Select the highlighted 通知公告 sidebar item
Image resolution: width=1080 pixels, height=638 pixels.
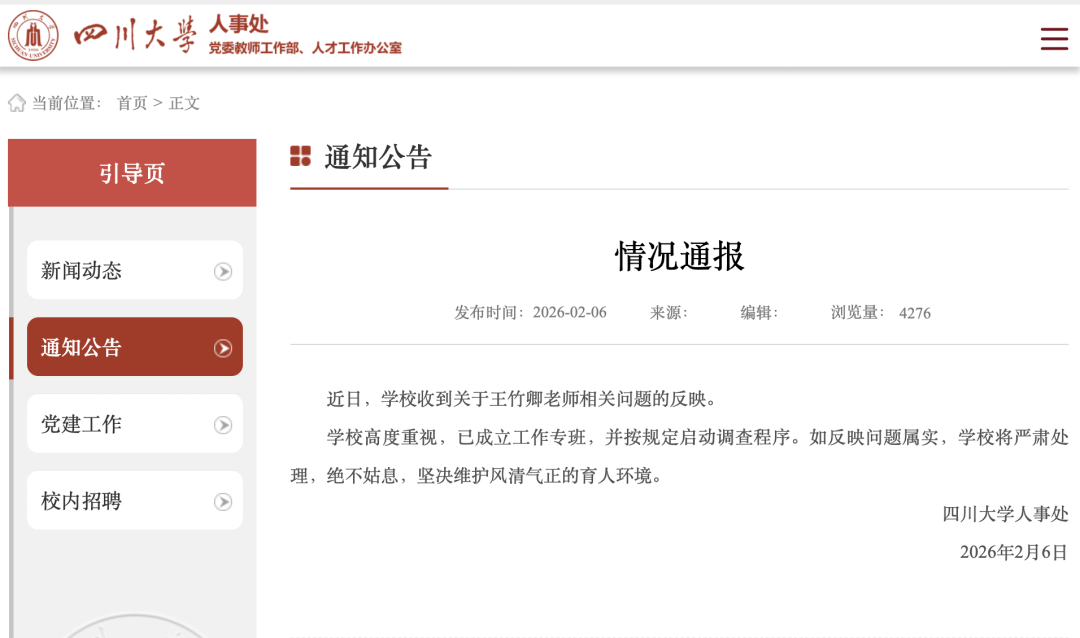click(82, 348)
